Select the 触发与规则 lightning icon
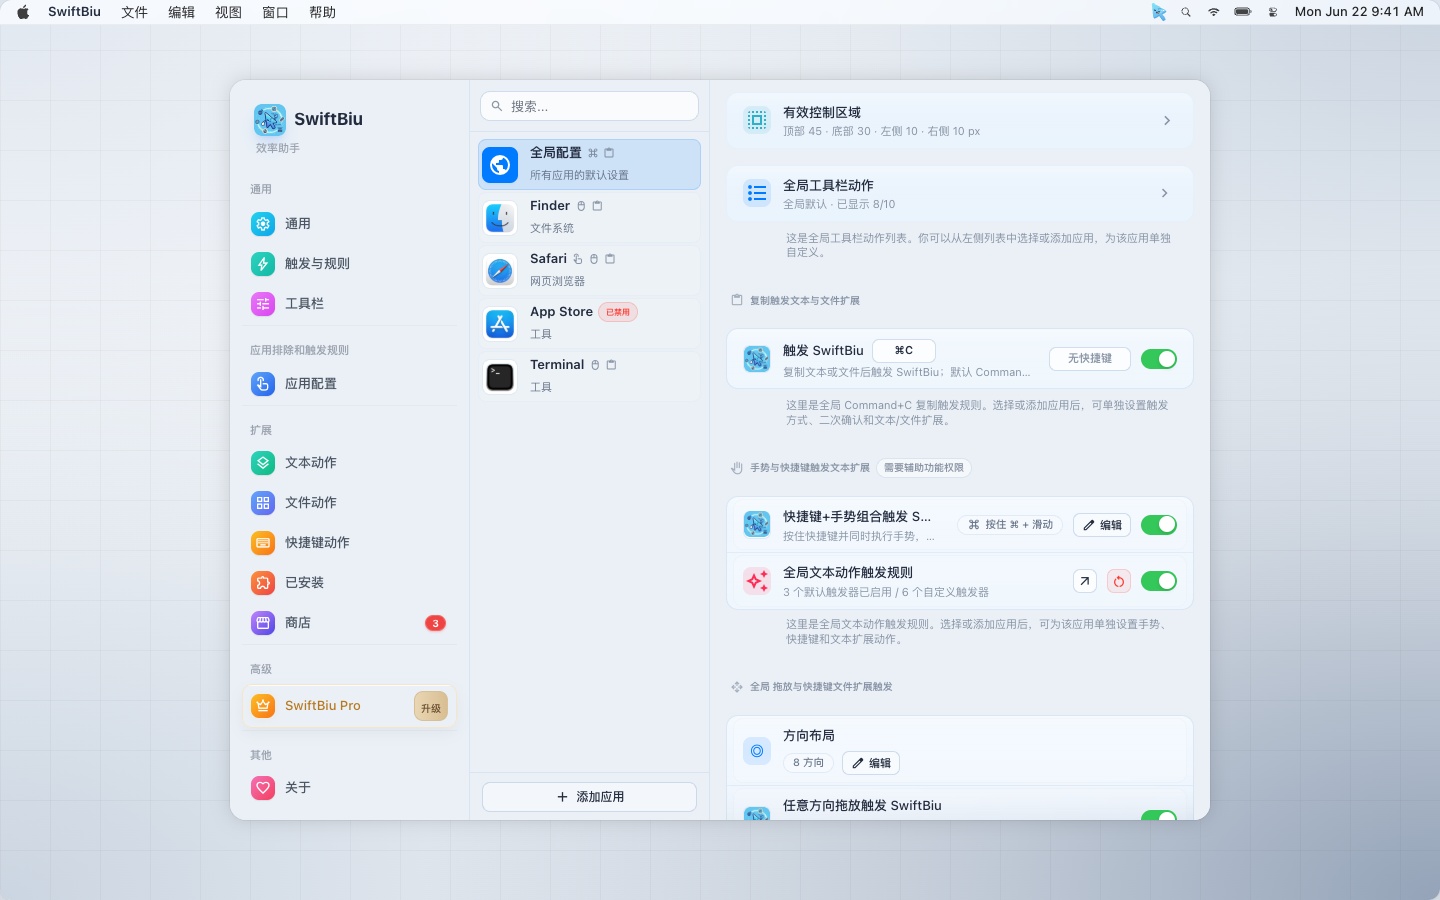Viewport: 1440px width, 900px height. (263, 264)
